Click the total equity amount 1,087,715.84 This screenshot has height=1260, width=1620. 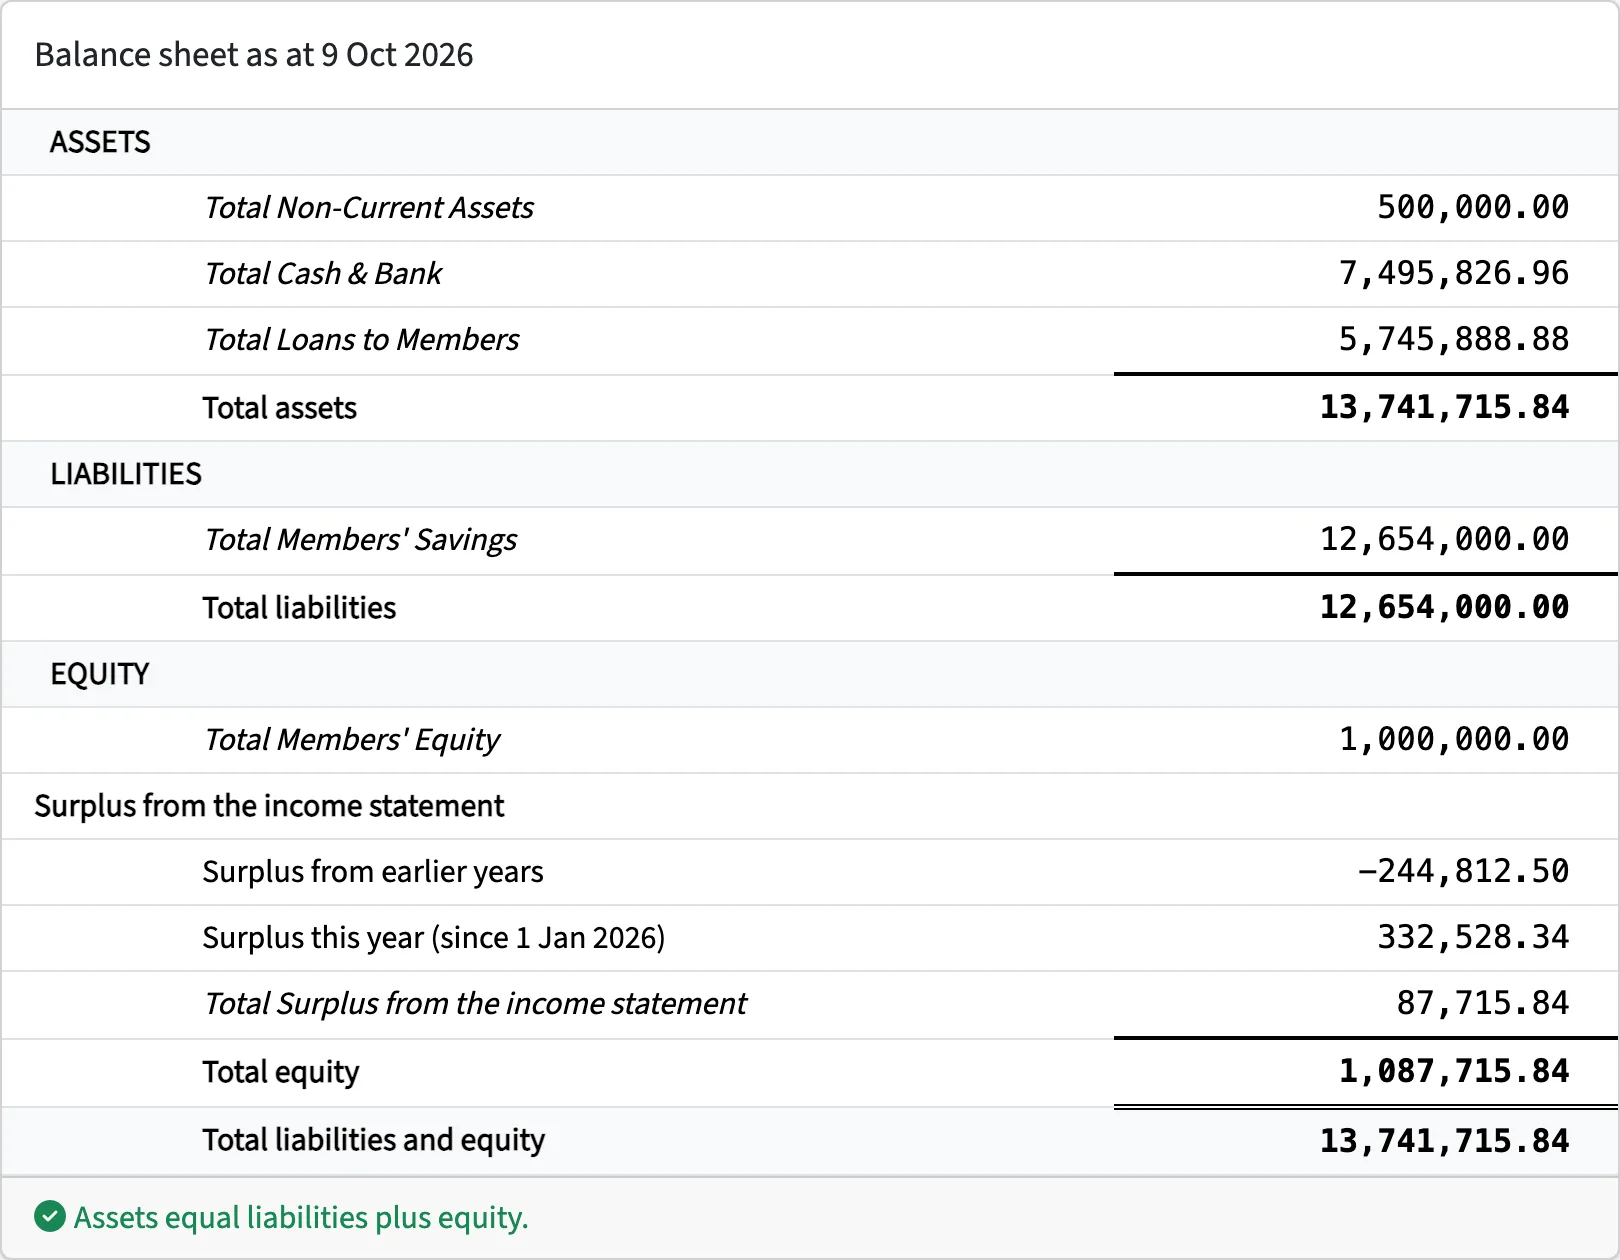click(x=1454, y=1072)
